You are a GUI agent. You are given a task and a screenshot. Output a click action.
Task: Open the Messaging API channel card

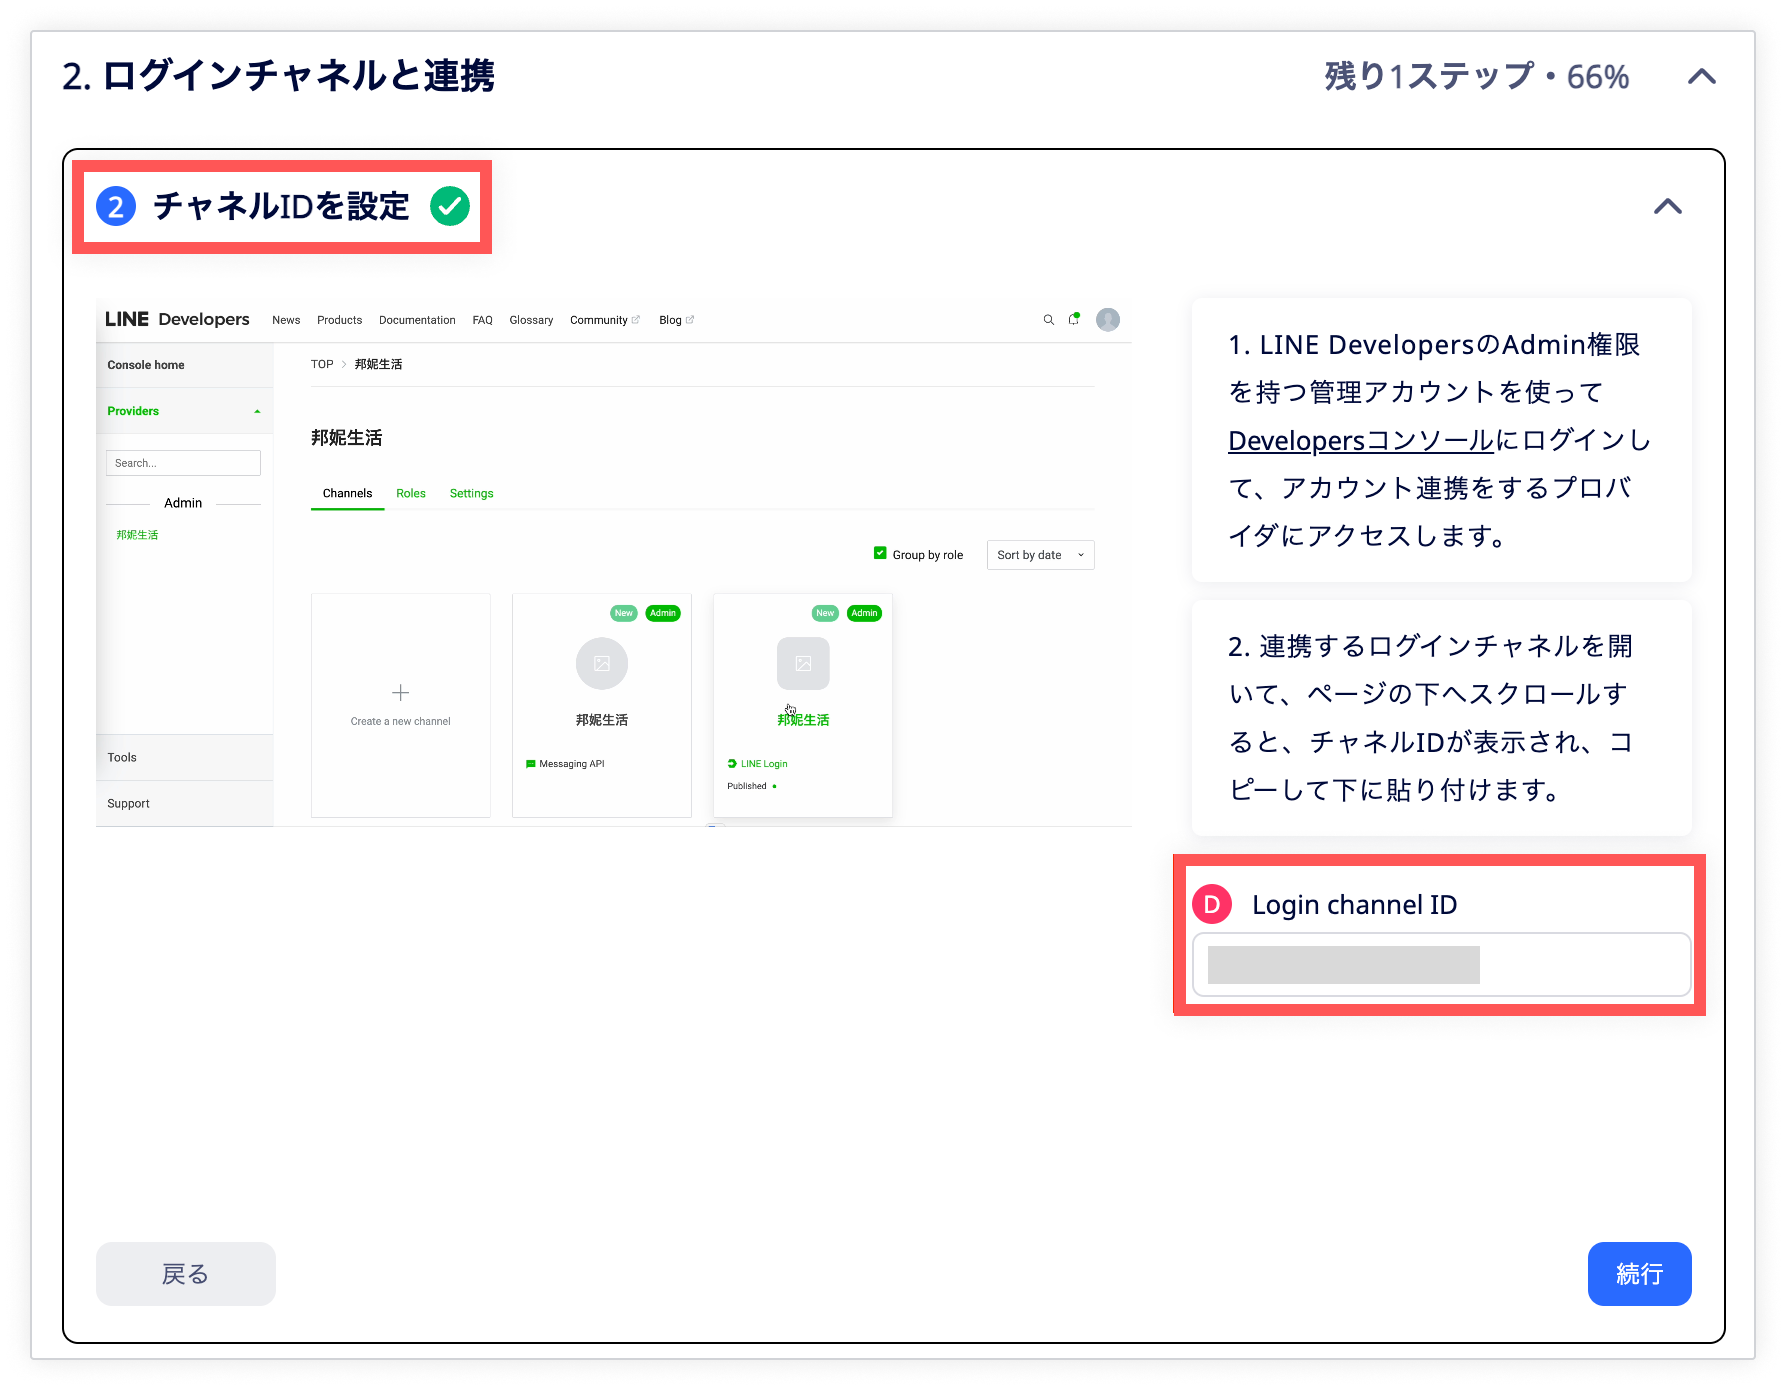click(x=602, y=705)
